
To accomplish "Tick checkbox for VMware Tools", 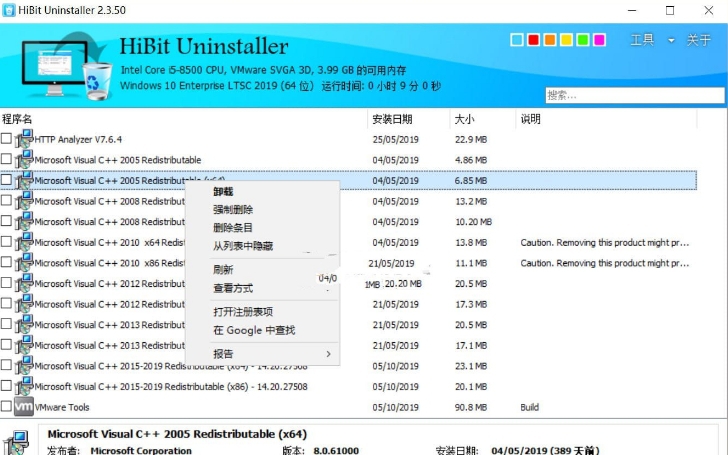I will (6, 406).
